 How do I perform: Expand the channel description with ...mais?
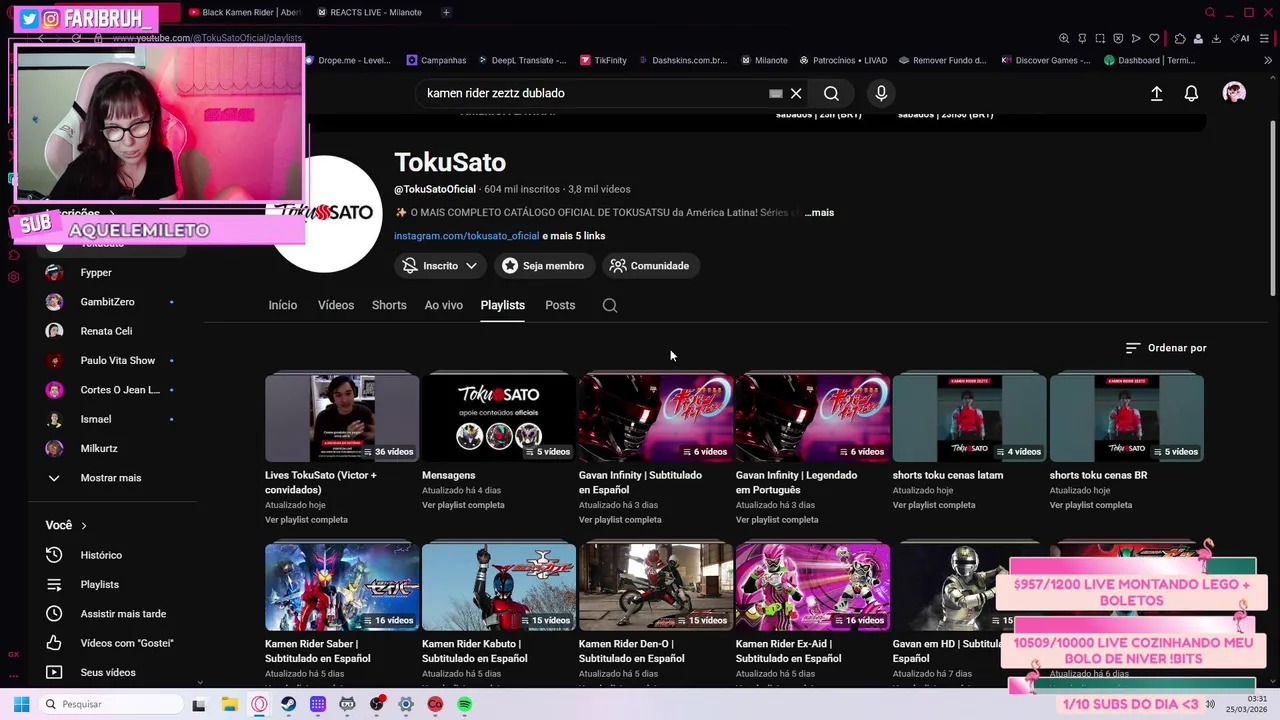819,212
